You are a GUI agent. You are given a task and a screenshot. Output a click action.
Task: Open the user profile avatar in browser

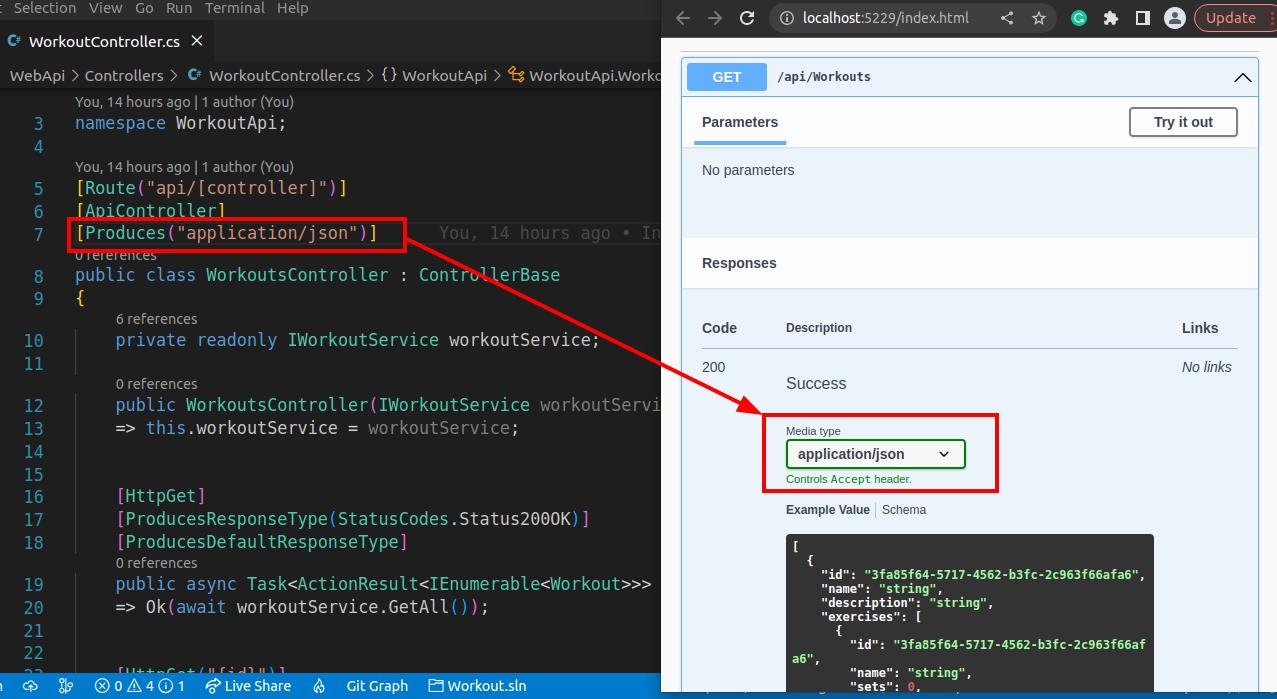coord(1175,18)
